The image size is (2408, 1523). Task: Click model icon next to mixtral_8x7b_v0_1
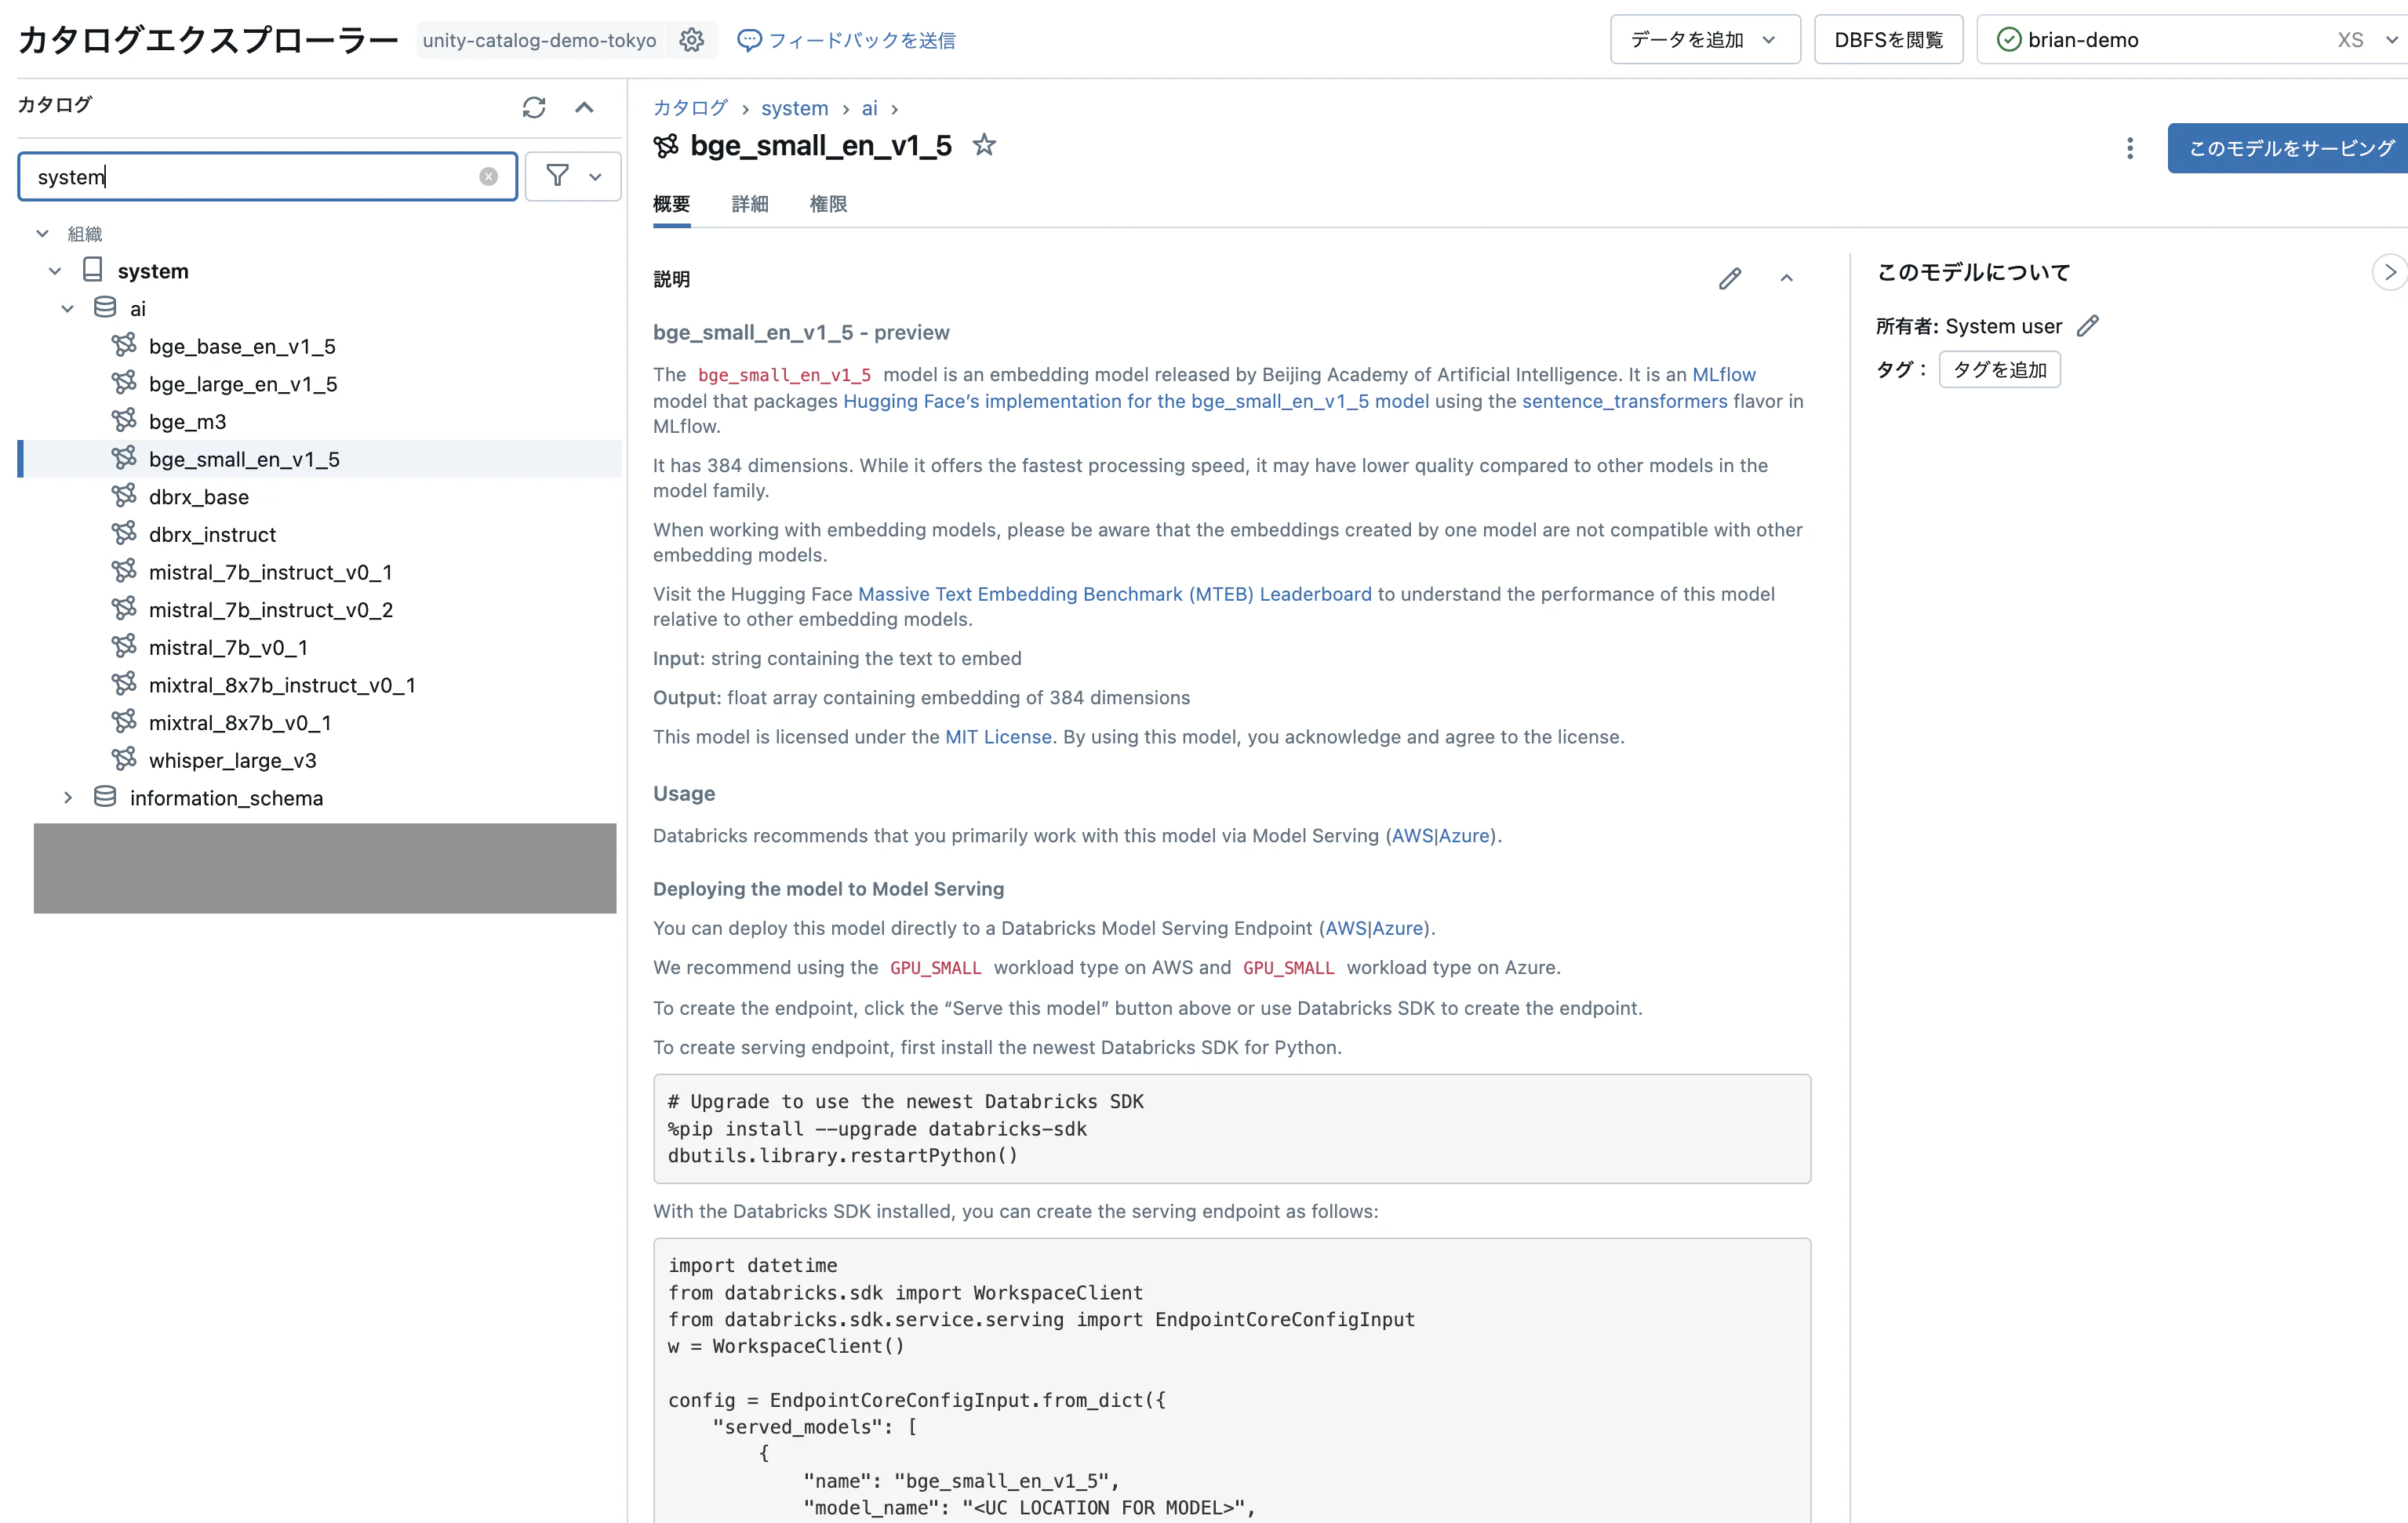click(x=124, y=722)
